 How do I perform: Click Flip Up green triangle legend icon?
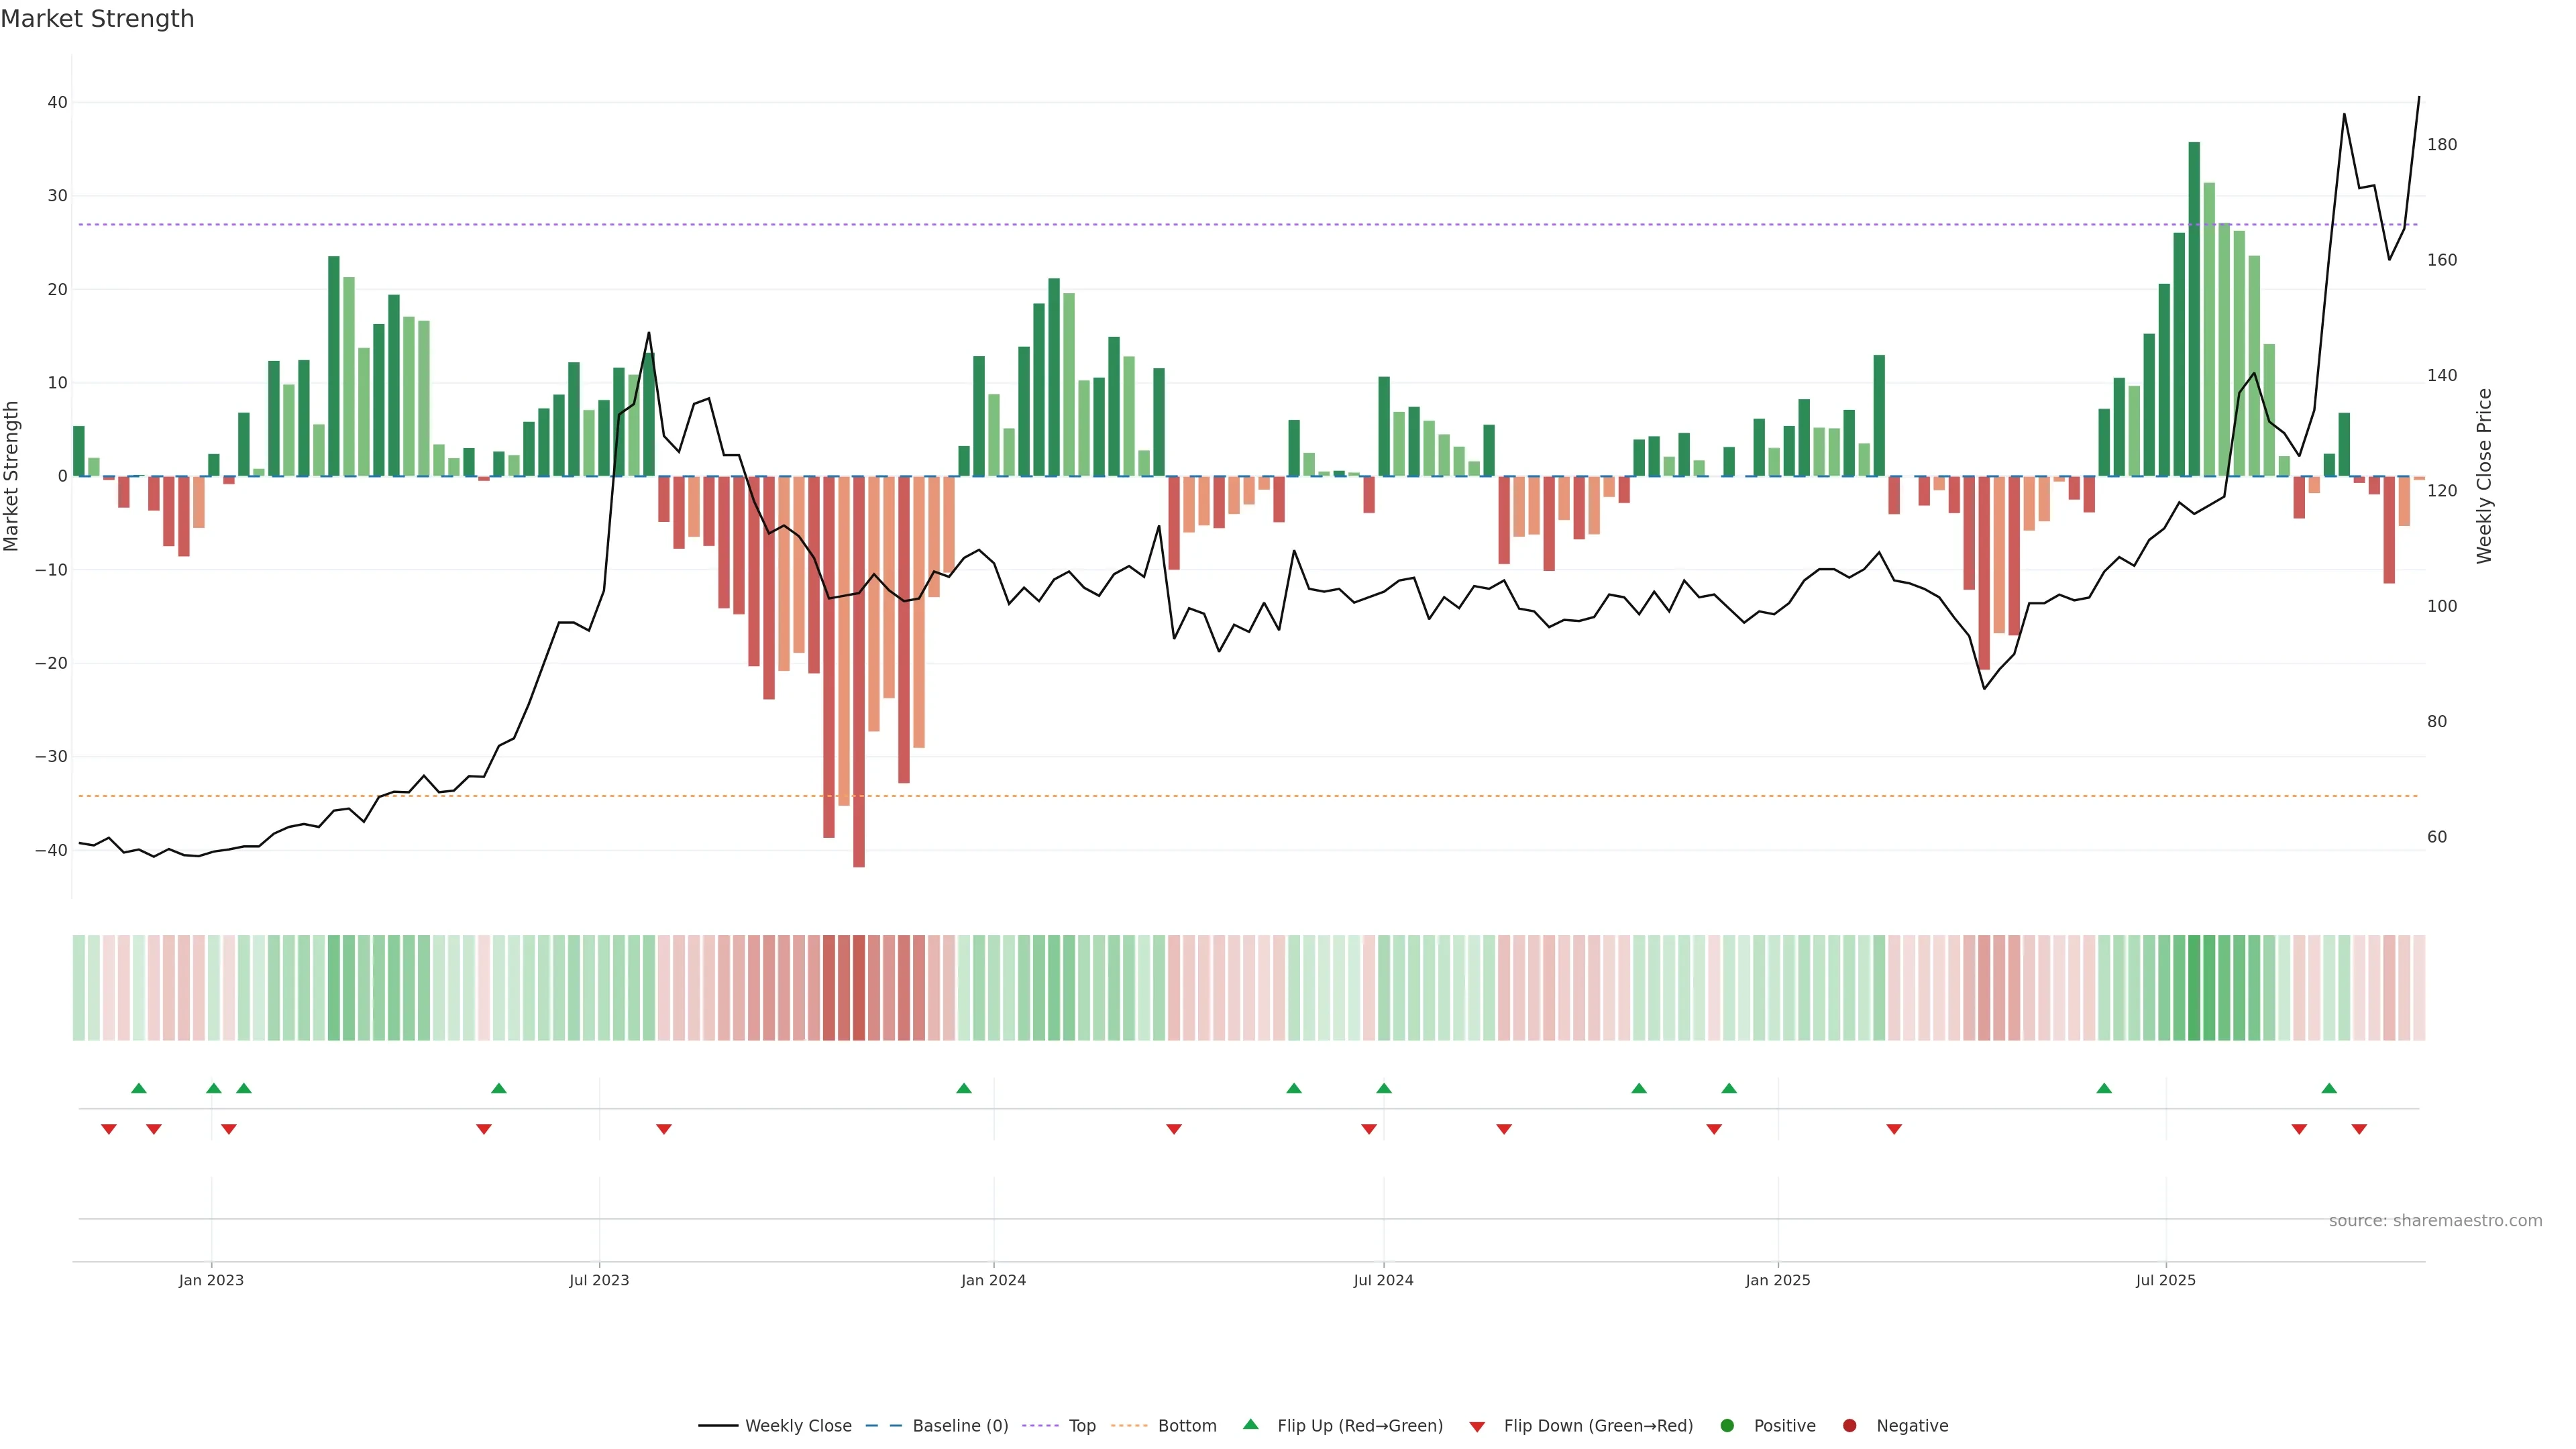(1250, 1424)
